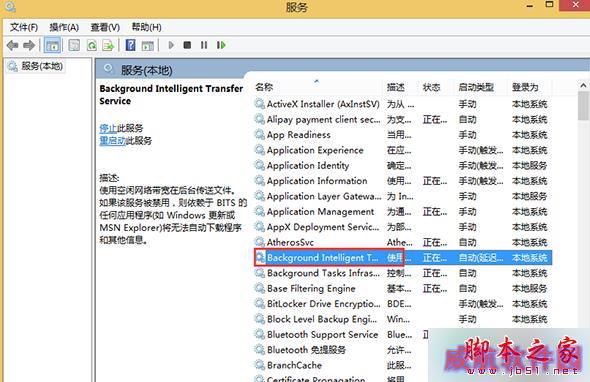Image resolution: width=590 pixels, height=382 pixels.
Task: Click the gear icon beside ActiveX Installer
Action: click(259, 103)
